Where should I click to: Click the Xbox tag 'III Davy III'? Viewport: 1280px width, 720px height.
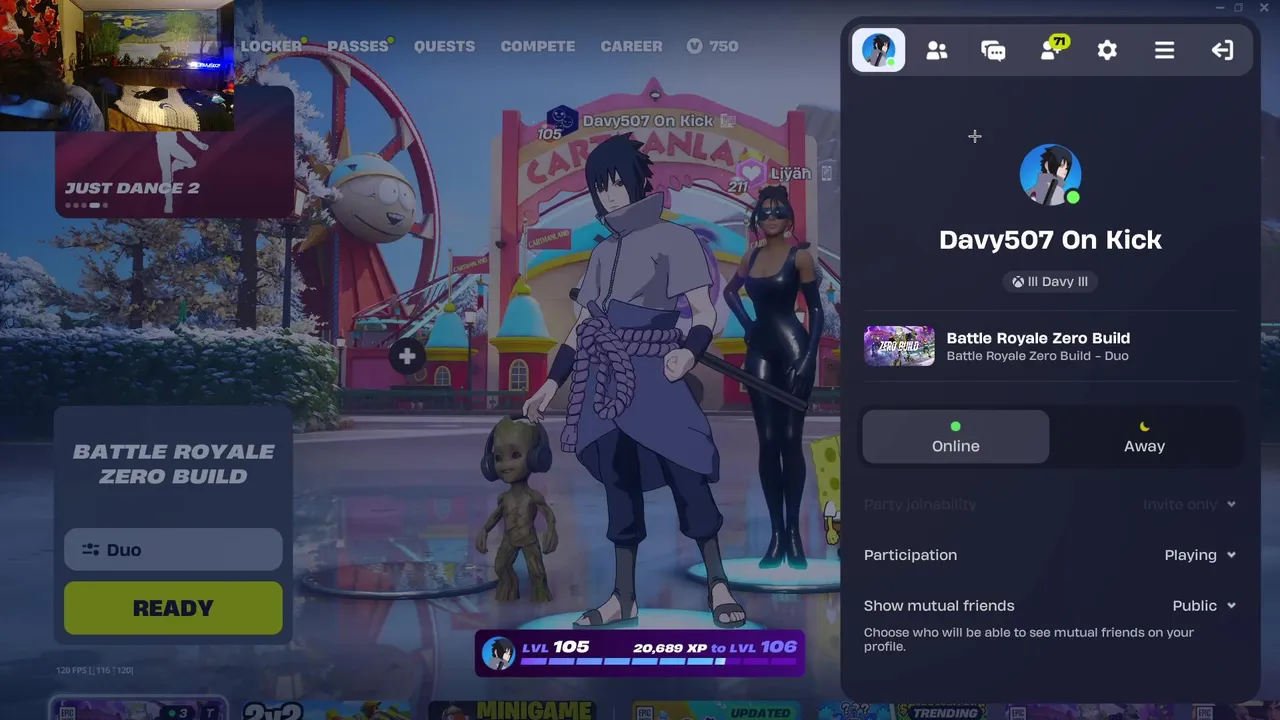coord(1050,282)
